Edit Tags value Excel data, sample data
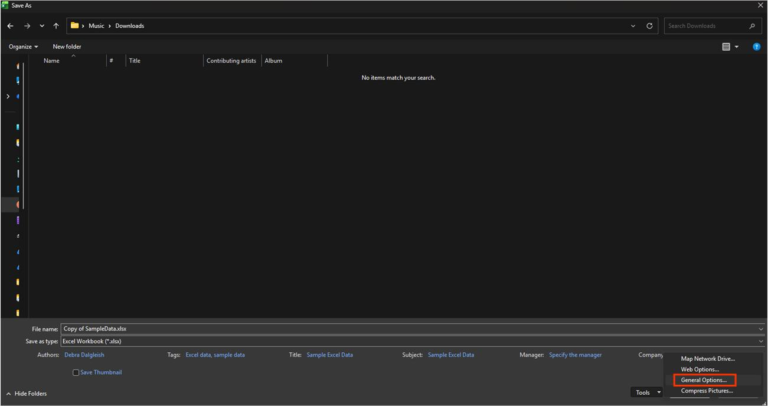 [215, 355]
